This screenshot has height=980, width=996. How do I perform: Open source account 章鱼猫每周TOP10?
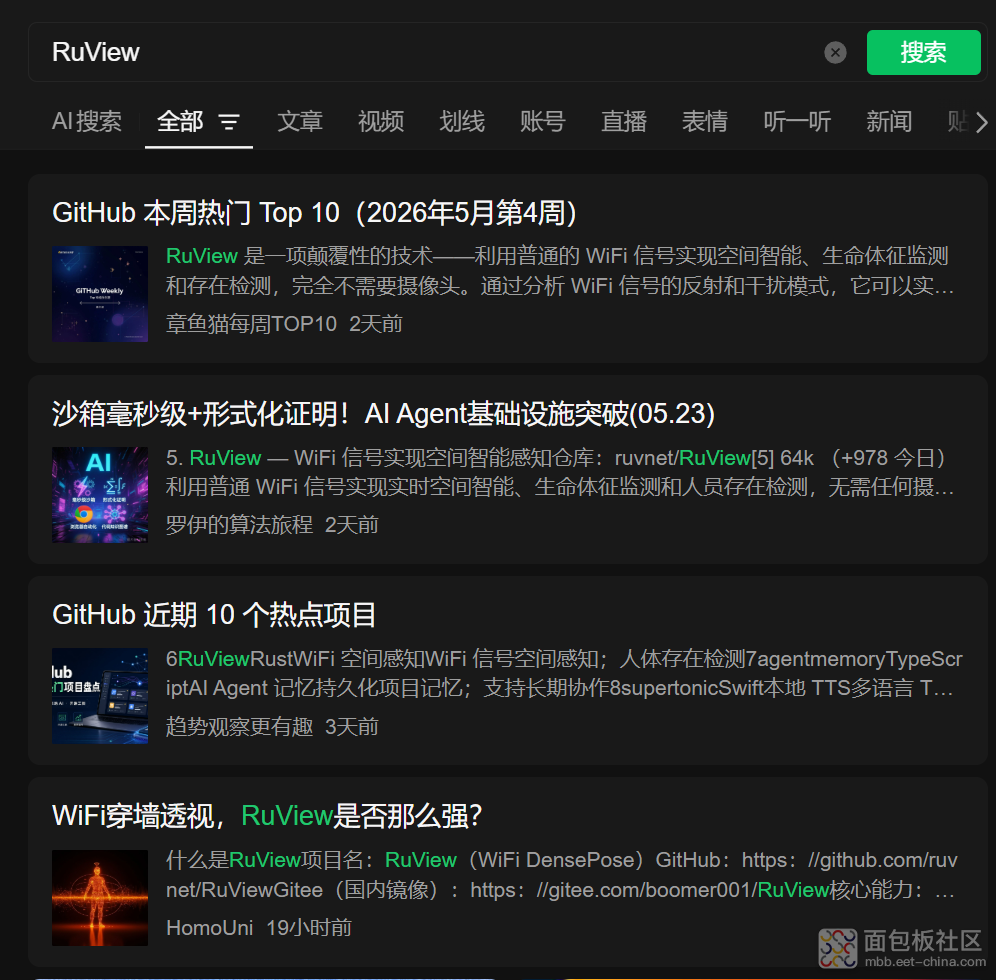[251, 324]
